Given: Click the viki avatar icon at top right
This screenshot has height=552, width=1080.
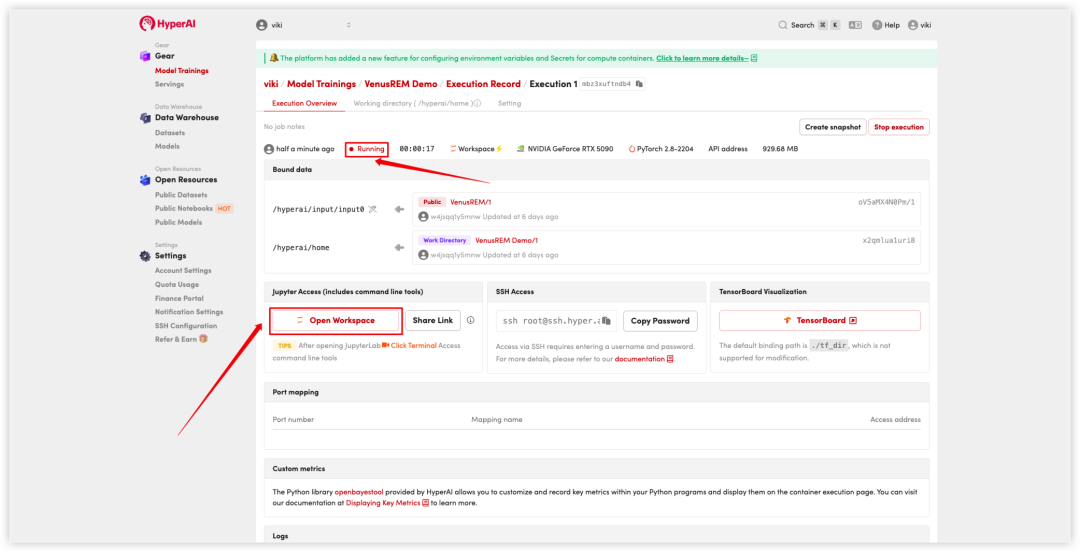Looking at the screenshot, I should (x=913, y=25).
